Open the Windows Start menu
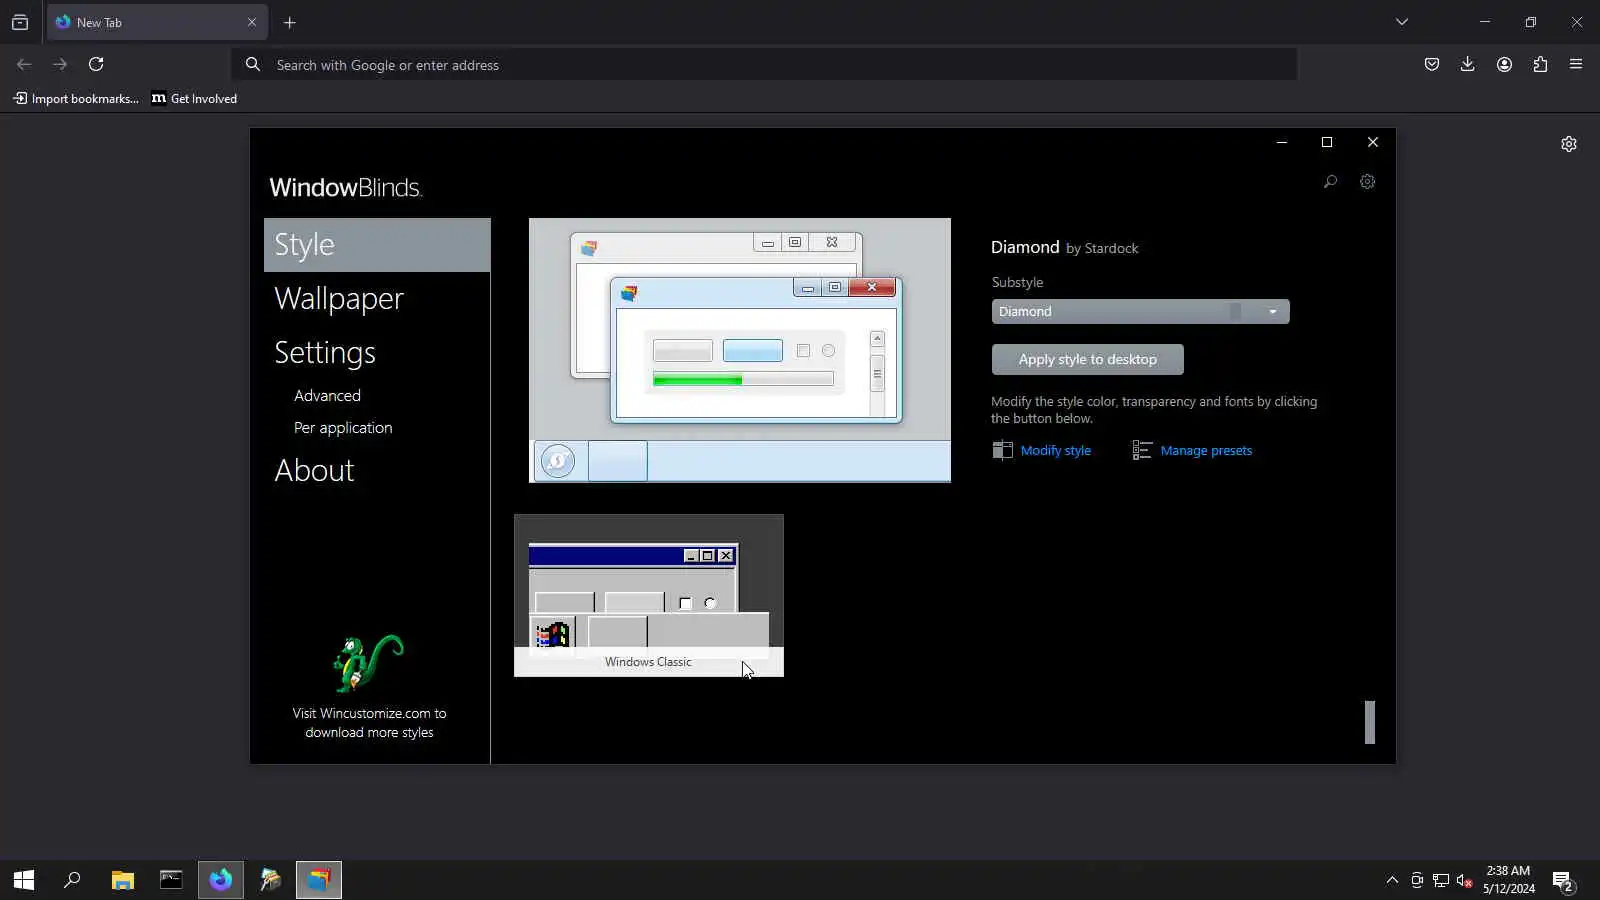This screenshot has height=900, width=1600. point(24,880)
